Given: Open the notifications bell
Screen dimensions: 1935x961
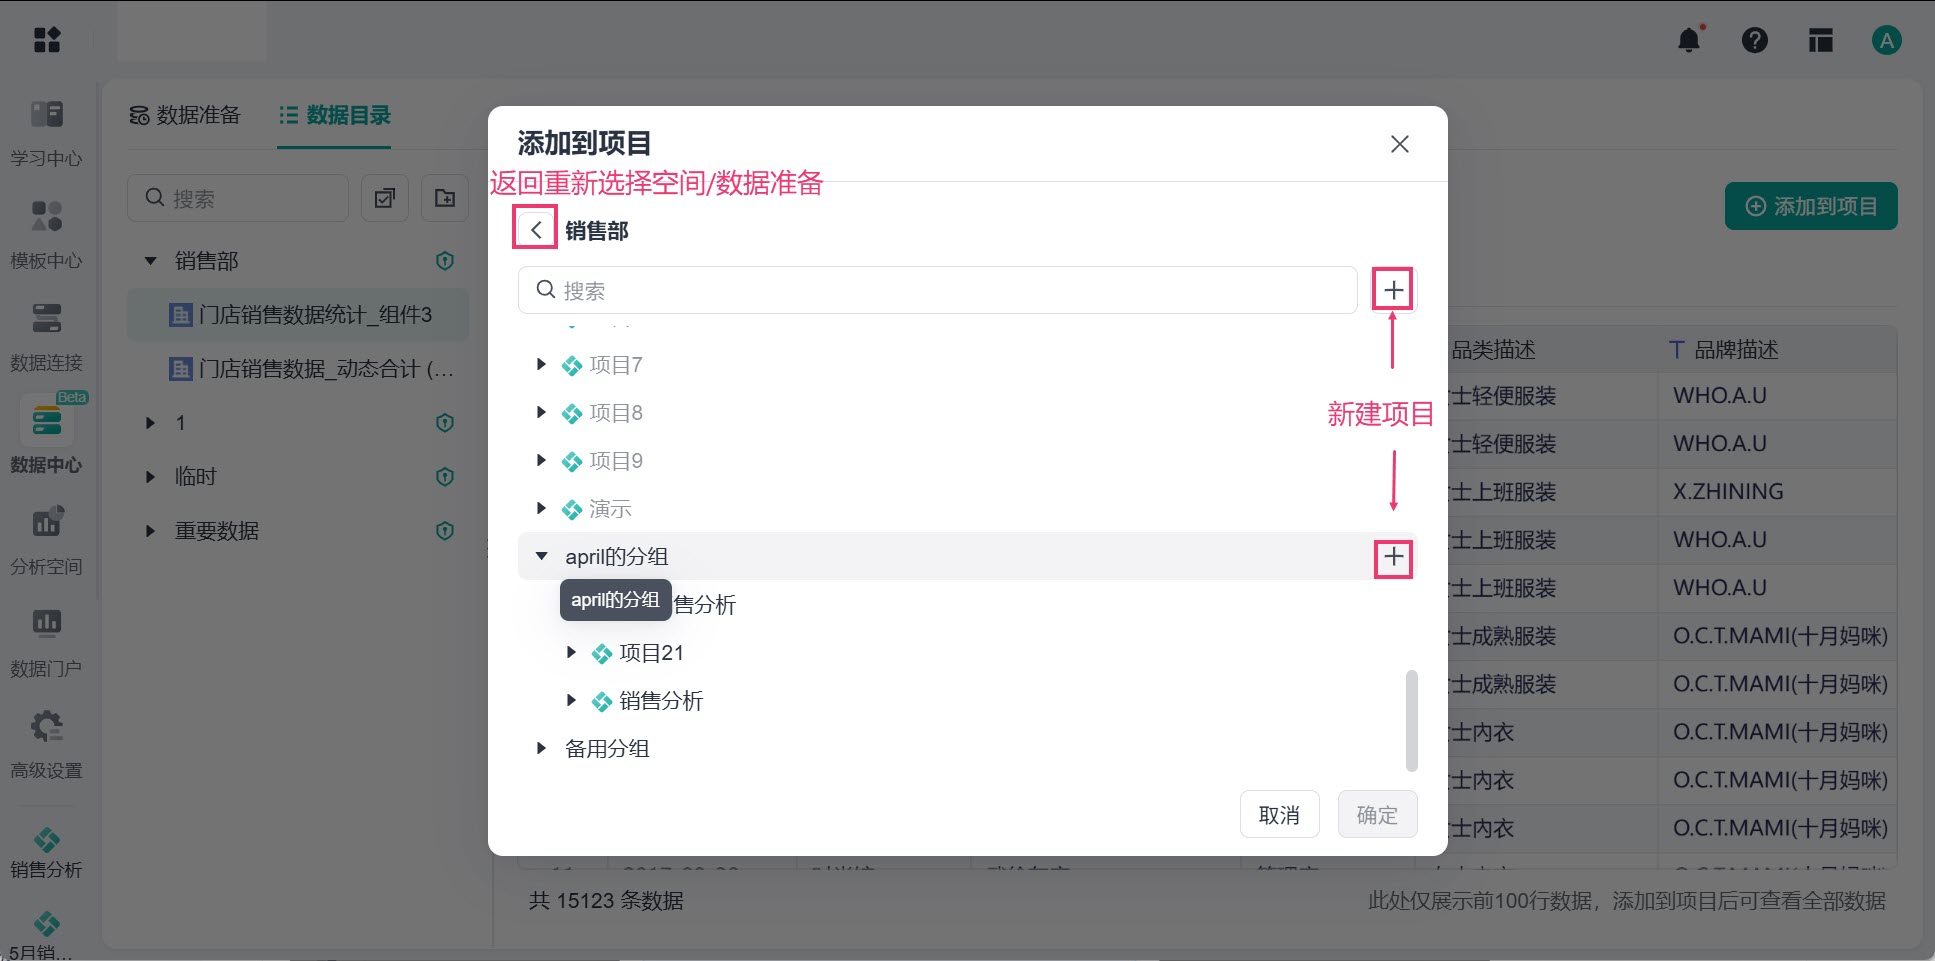Looking at the screenshot, I should click(x=1689, y=40).
